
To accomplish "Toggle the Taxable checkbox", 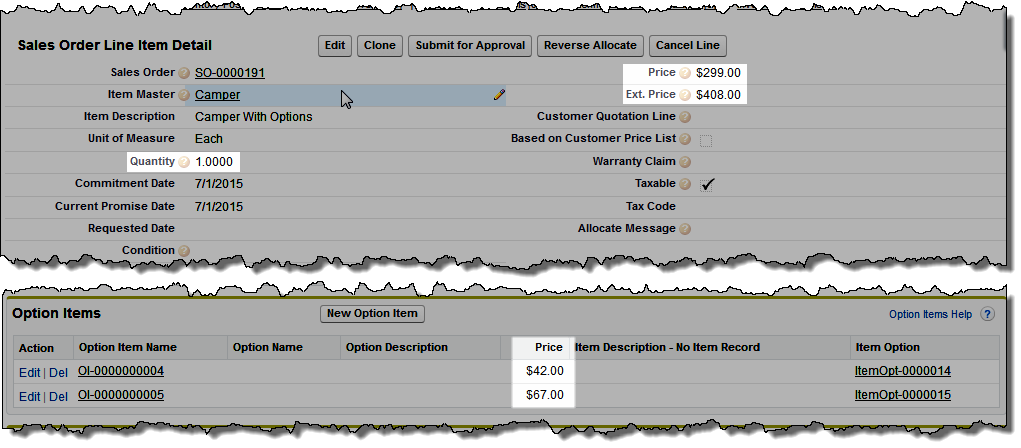I will click(707, 185).
